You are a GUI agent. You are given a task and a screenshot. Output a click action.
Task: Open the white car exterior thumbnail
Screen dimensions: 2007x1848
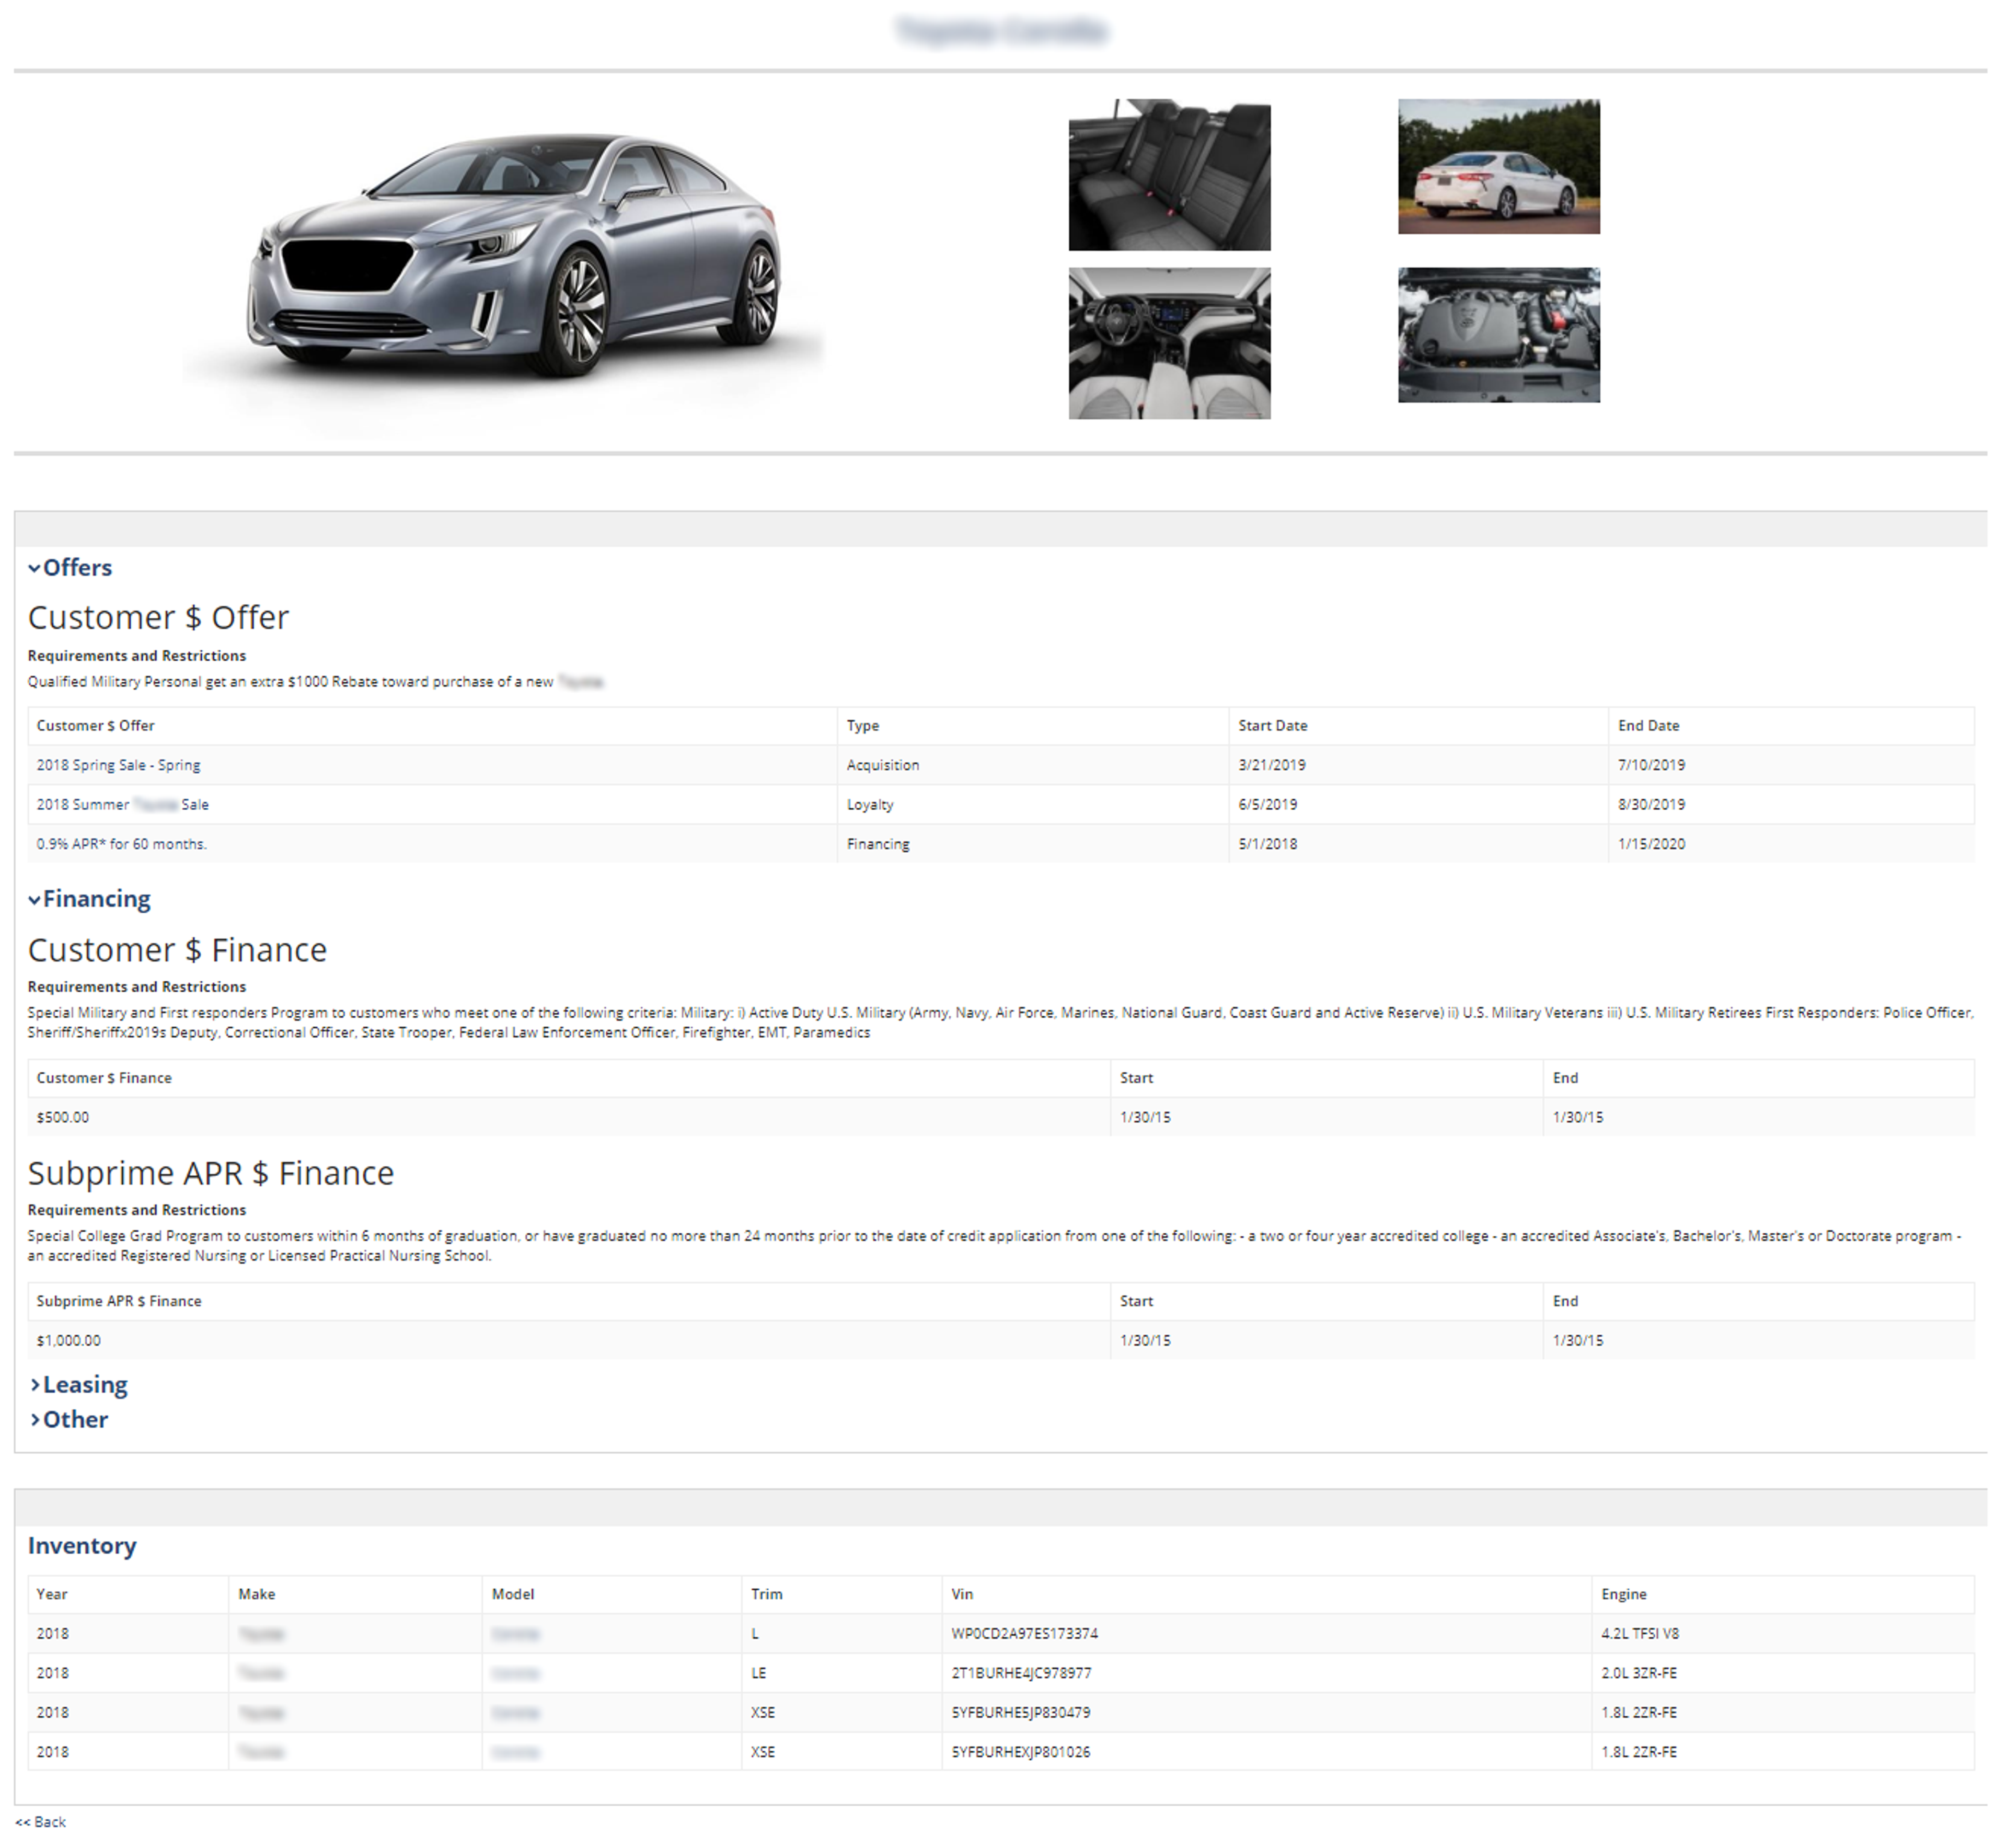click(x=1498, y=166)
